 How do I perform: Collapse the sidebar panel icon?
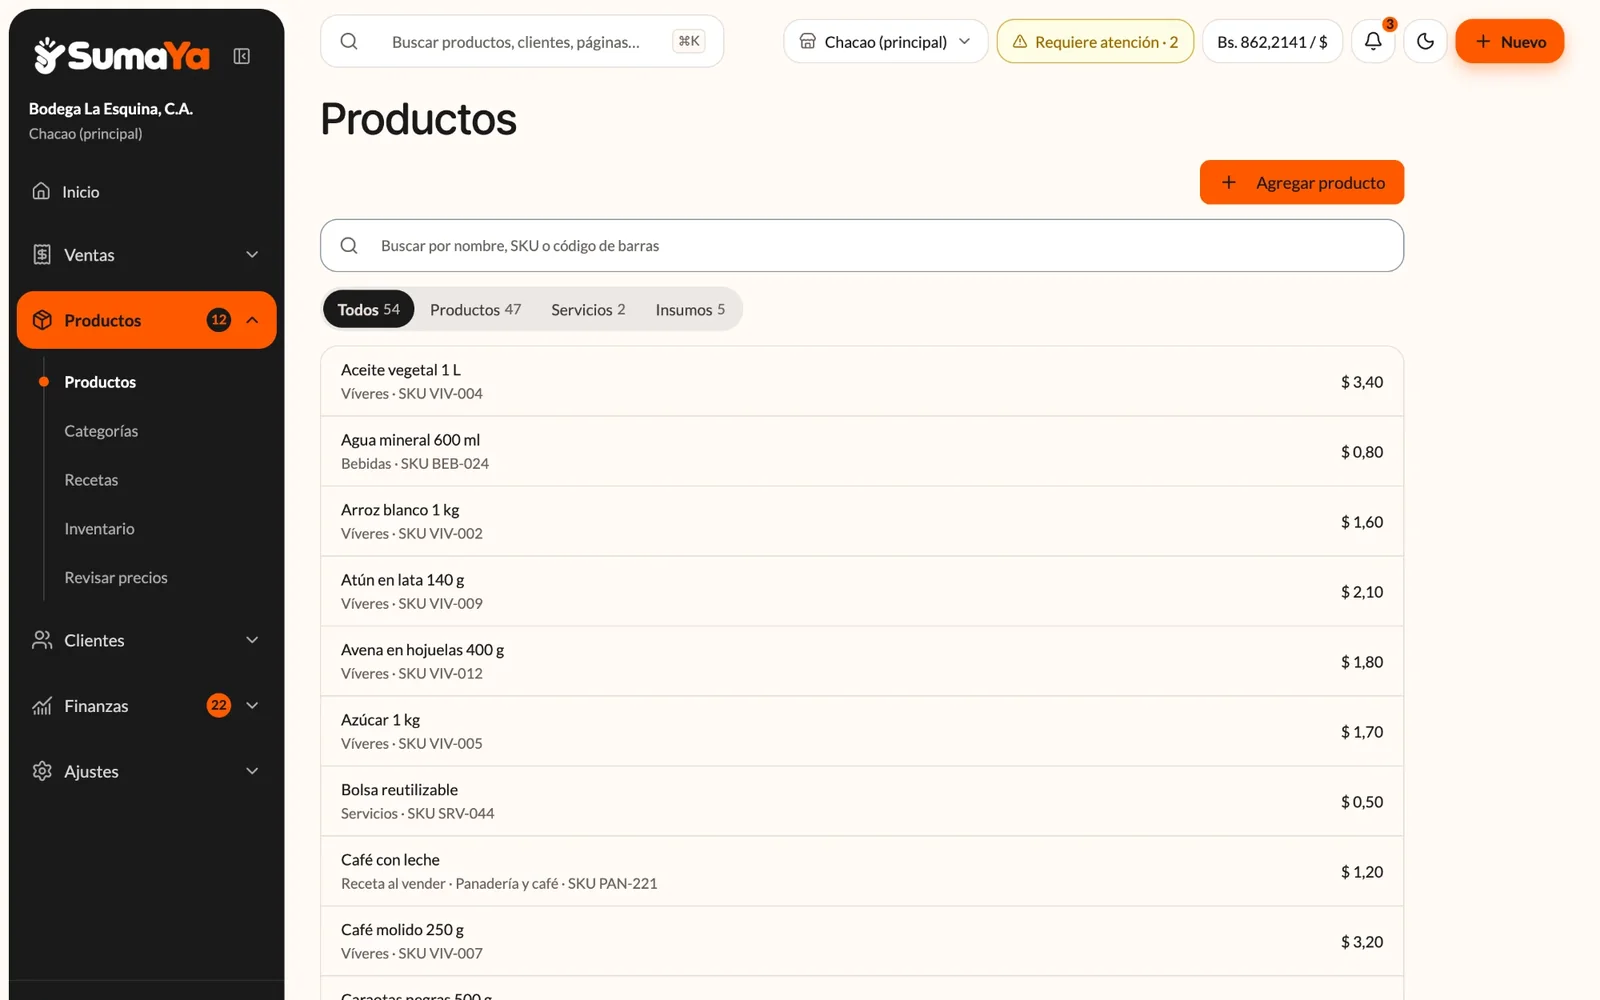coord(242,56)
